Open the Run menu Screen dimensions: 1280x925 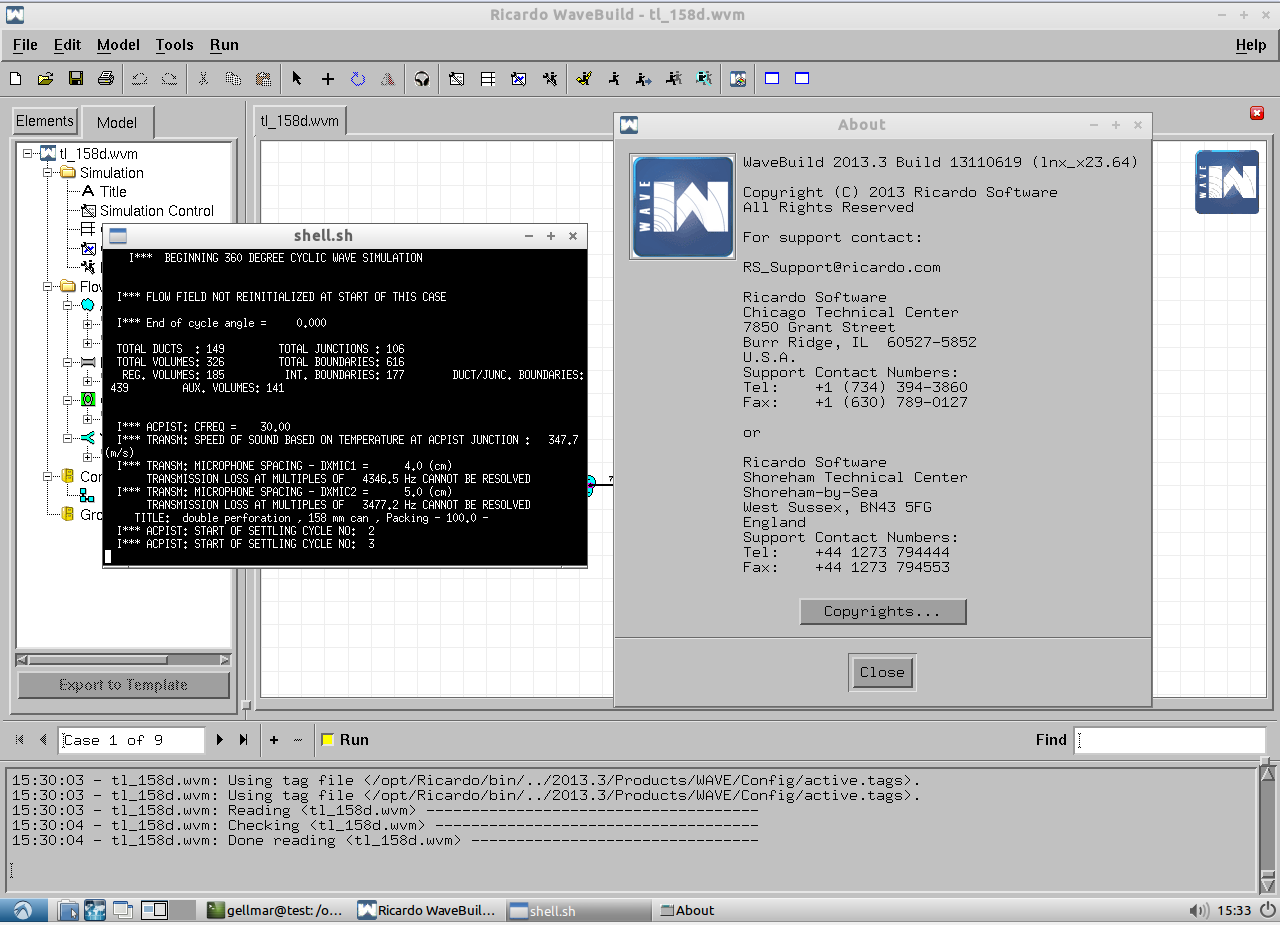[x=224, y=45]
